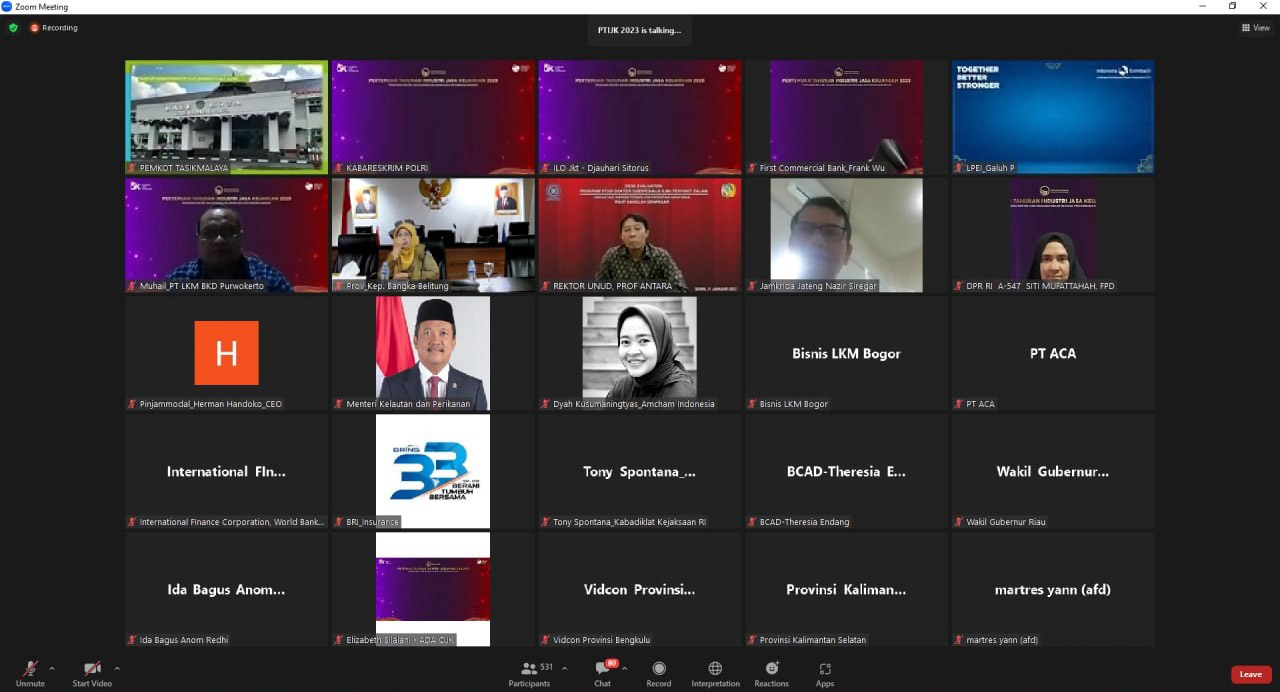Select the BRI_Insurance participant tile

point(433,471)
